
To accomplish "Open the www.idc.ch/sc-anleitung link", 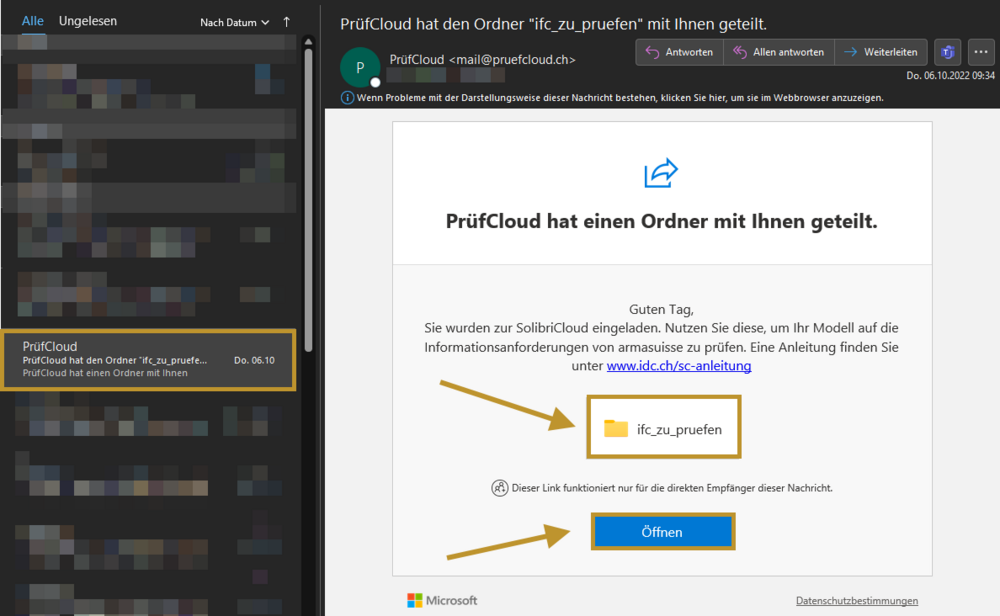I will pyautogui.click(x=679, y=366).
